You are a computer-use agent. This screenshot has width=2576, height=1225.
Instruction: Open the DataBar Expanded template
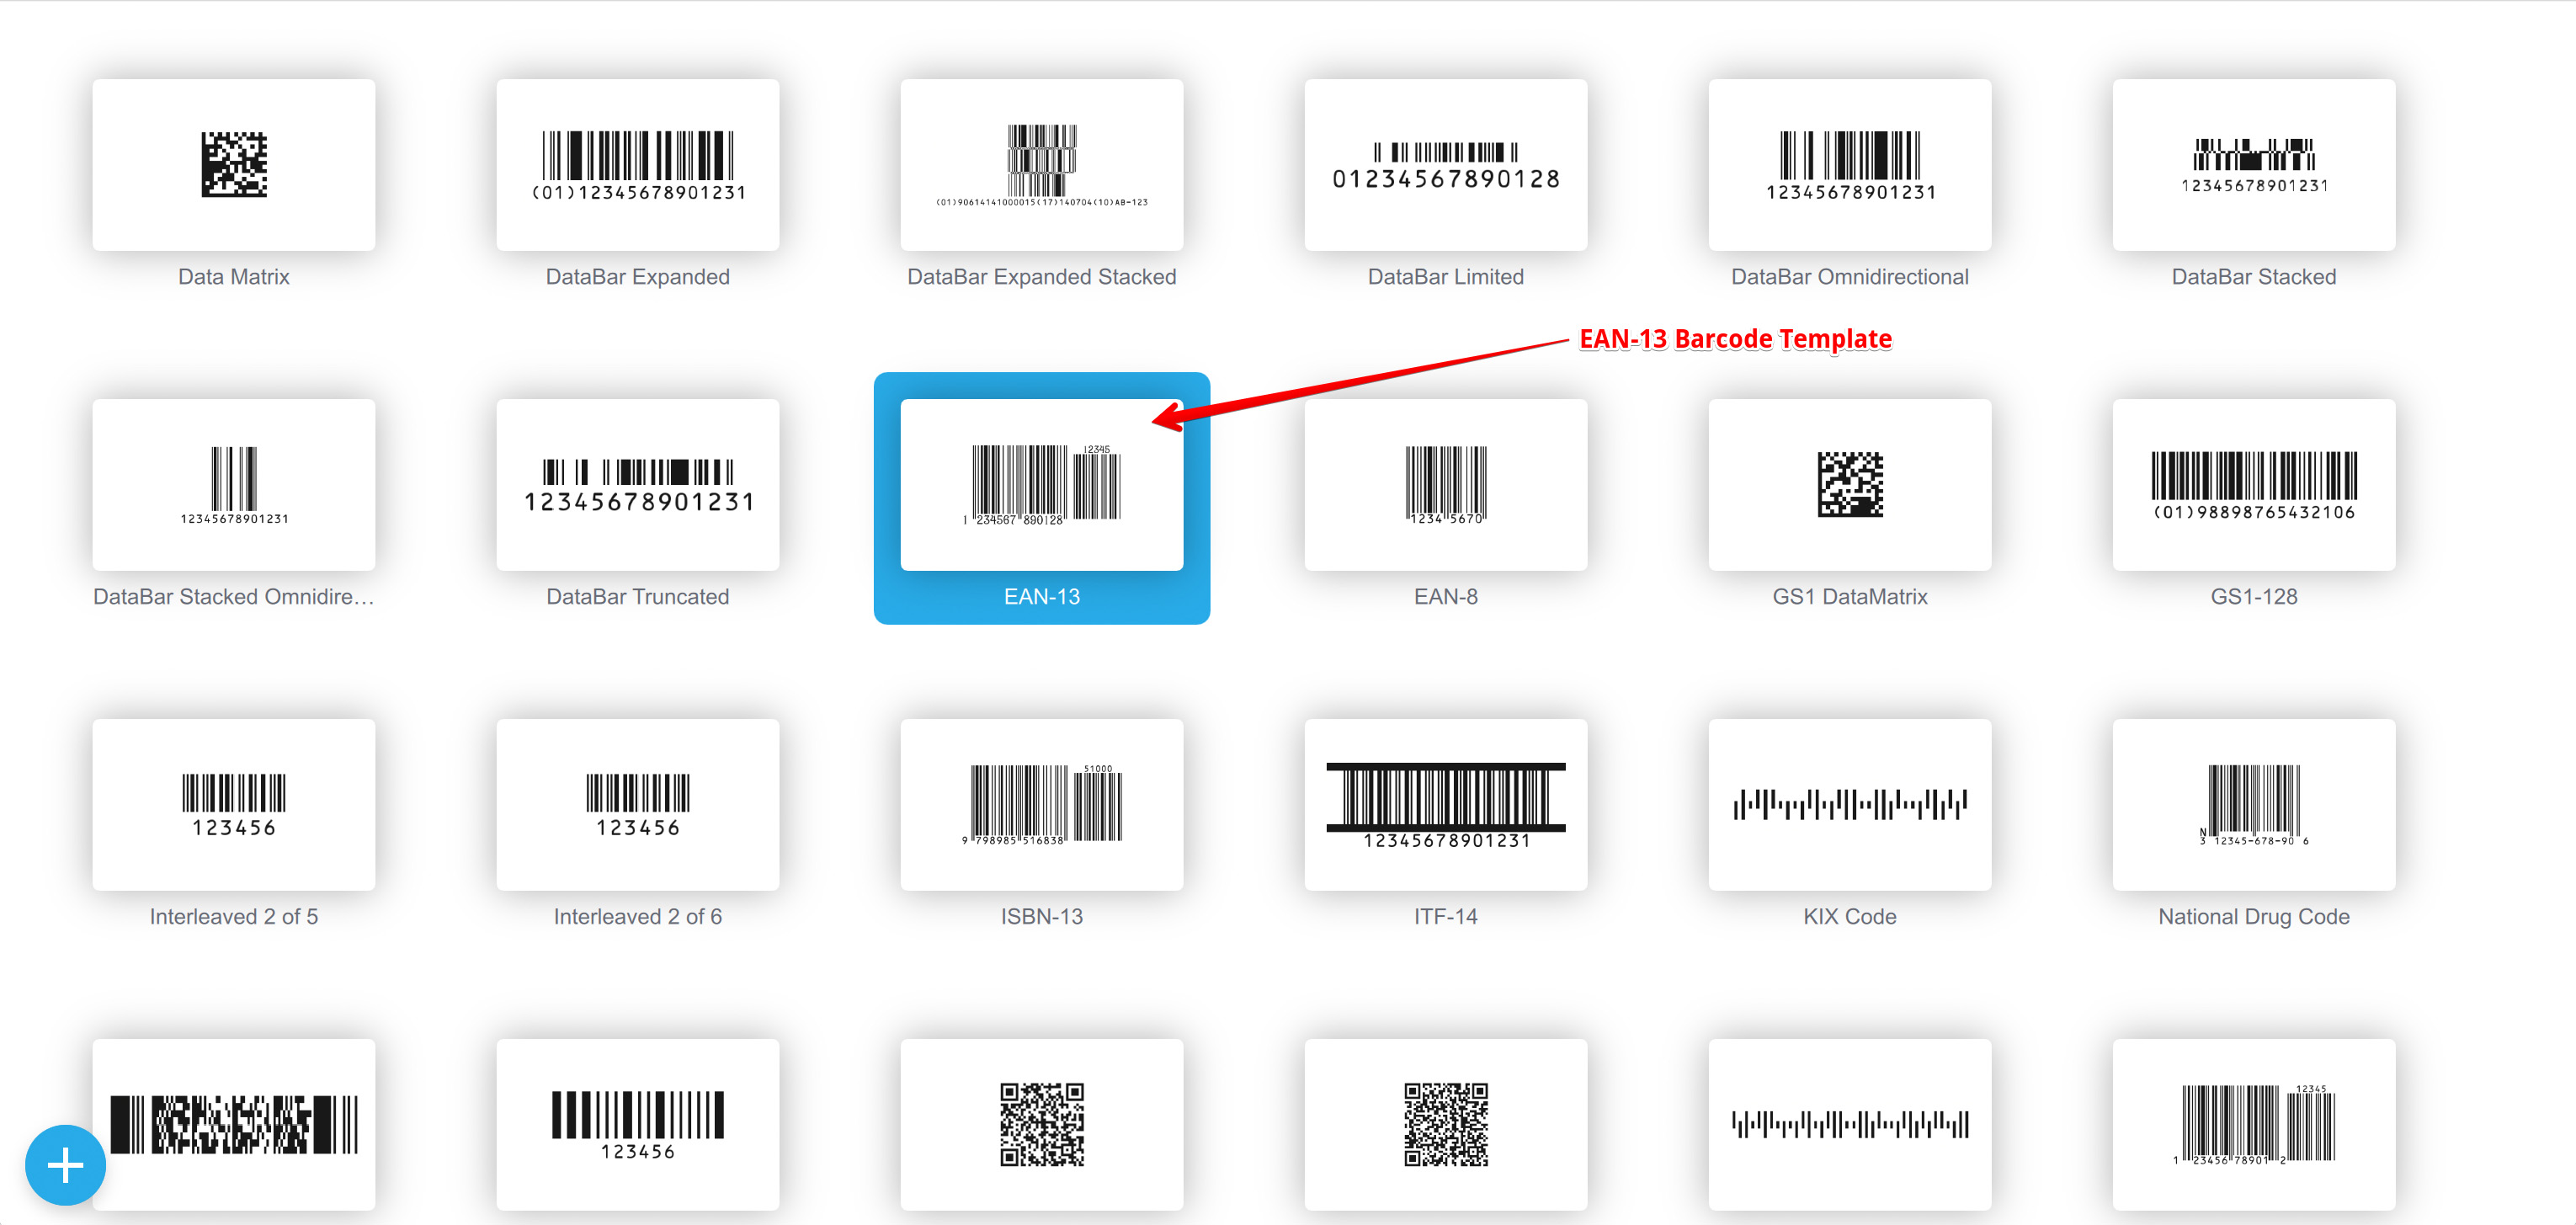pos(637,165)
